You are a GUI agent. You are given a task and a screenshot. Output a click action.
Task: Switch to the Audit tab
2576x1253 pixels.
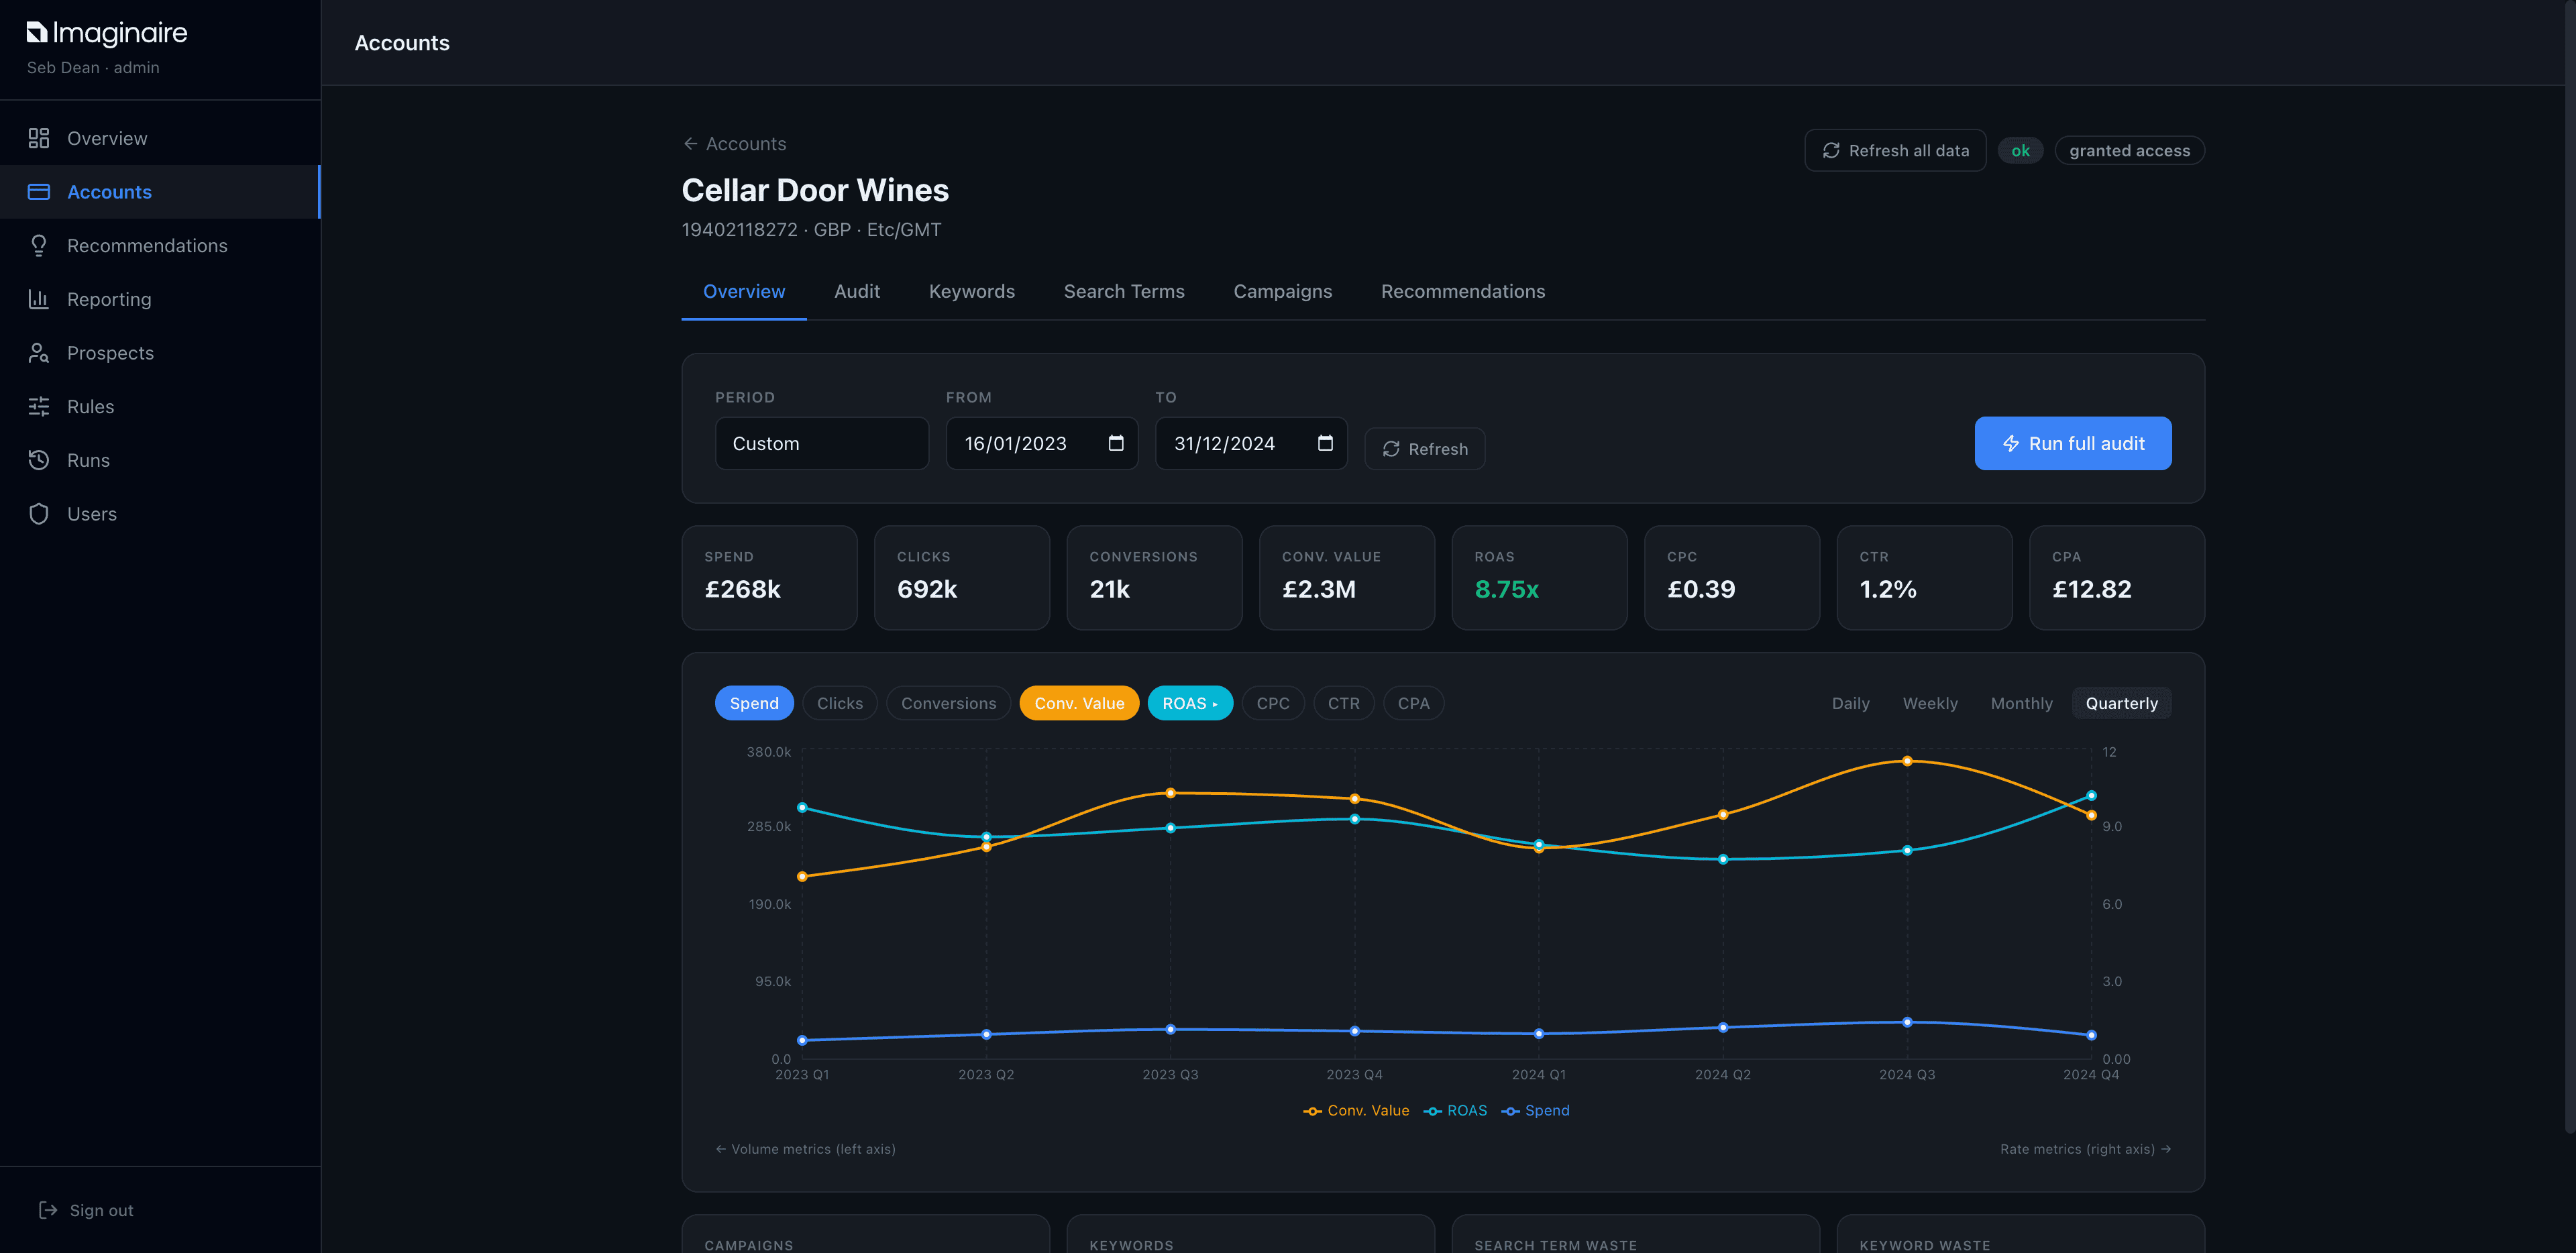[x=857, y=291]
